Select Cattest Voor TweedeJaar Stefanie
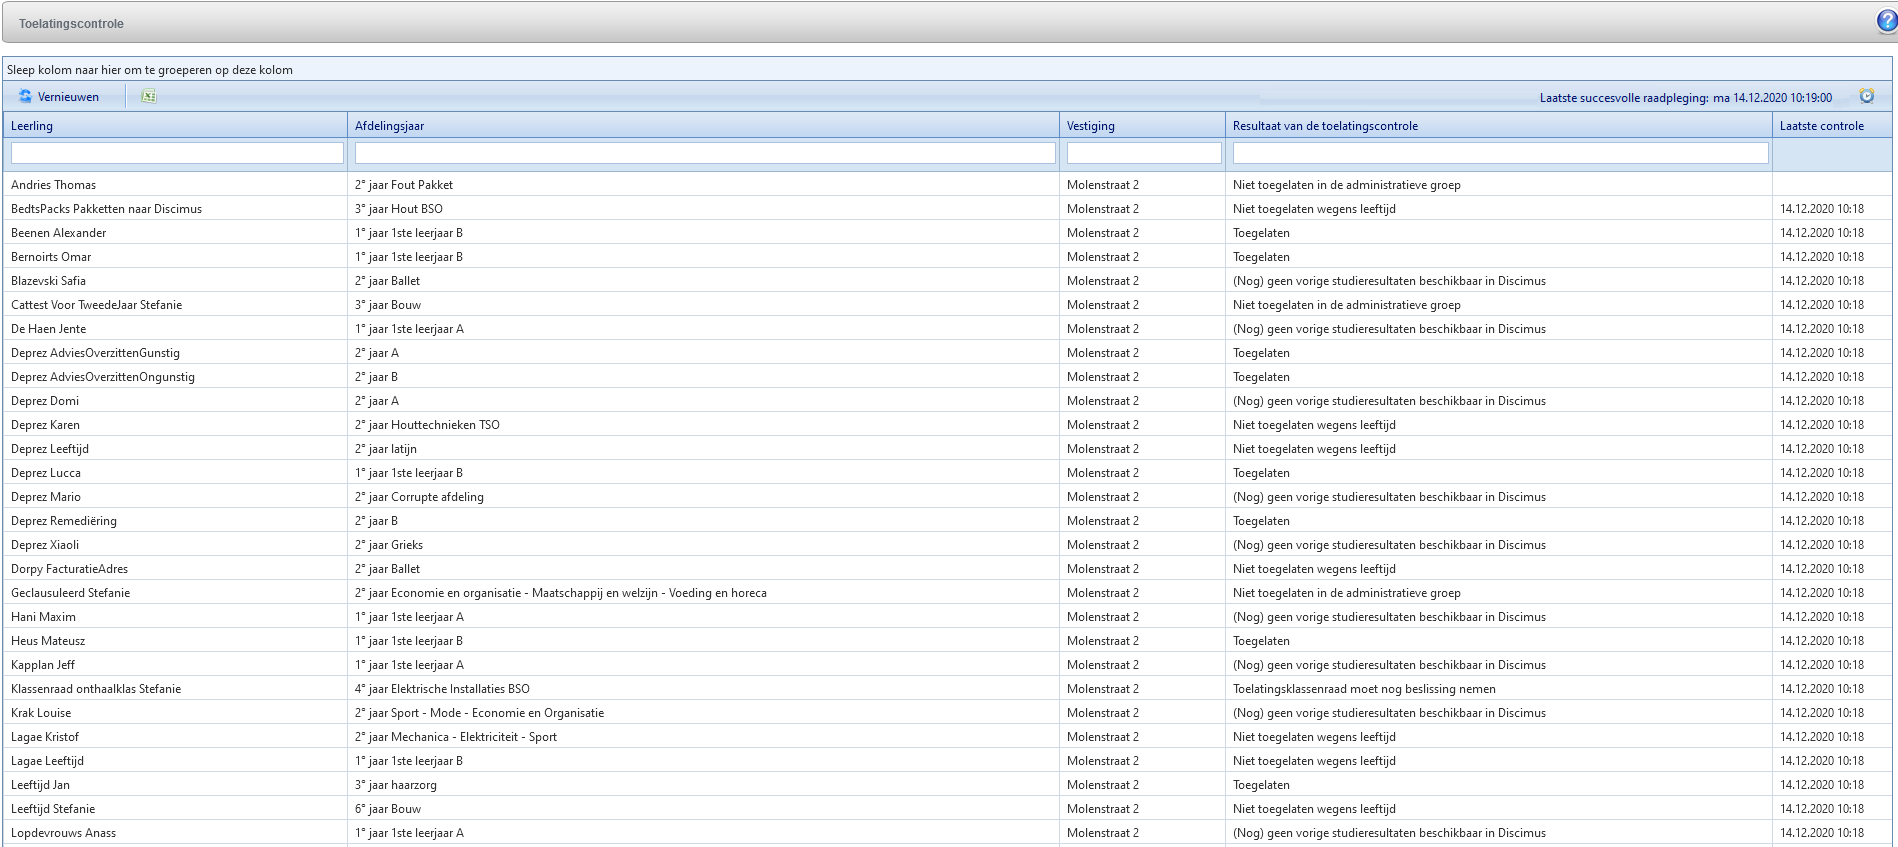The height and width of the screenshot is (847, 1898). (97, 305)
